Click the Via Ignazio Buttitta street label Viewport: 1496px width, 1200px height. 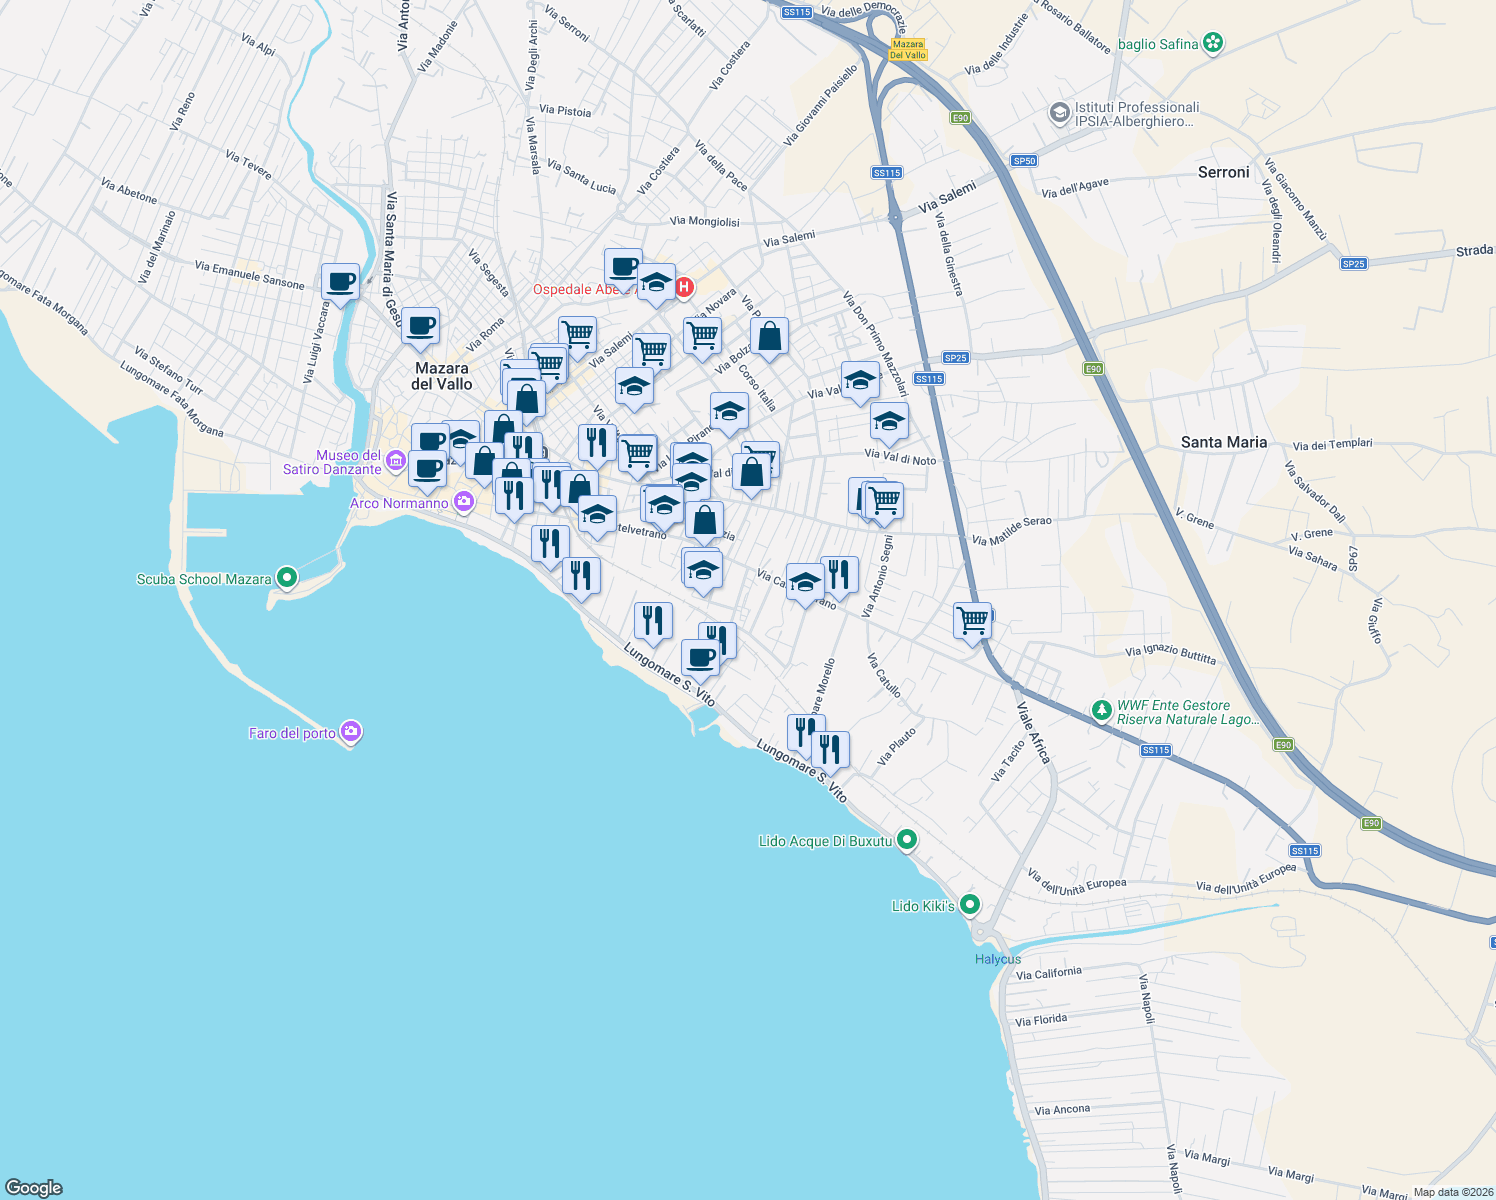[x=1171, y=655]
